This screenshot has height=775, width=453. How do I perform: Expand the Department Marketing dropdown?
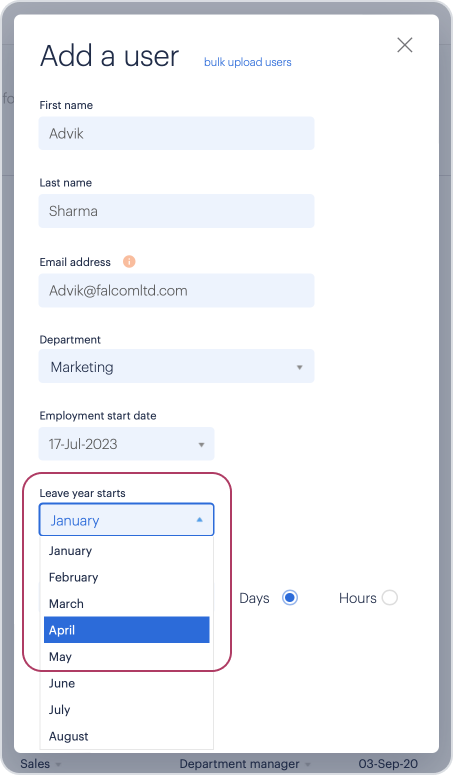point(176,366)
